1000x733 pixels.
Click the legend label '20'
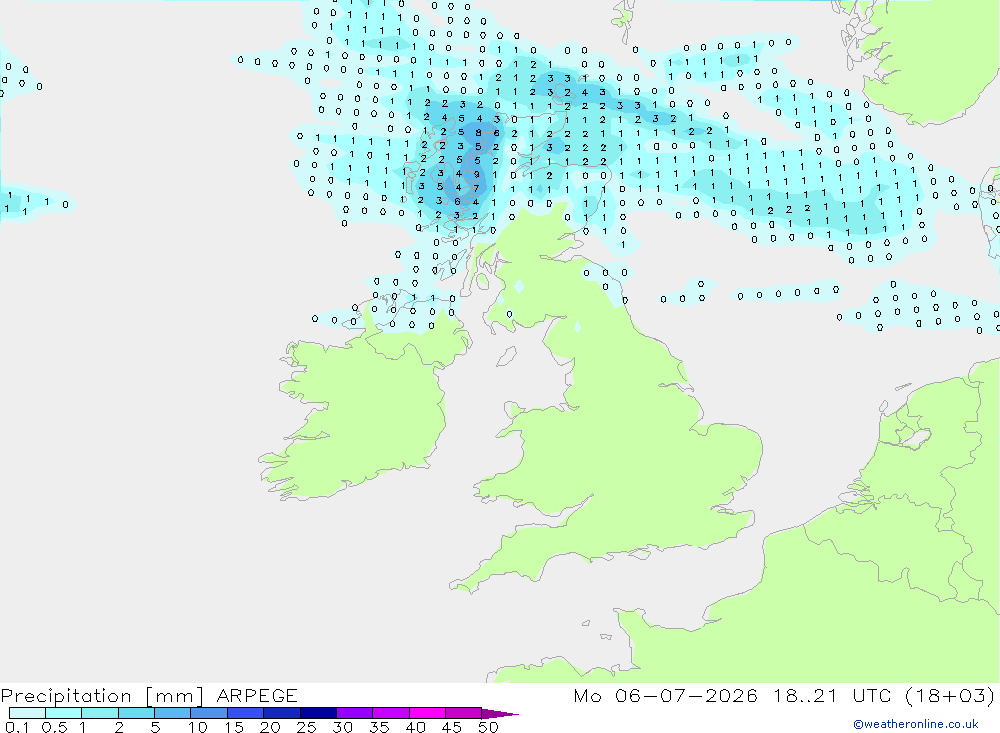270,727
